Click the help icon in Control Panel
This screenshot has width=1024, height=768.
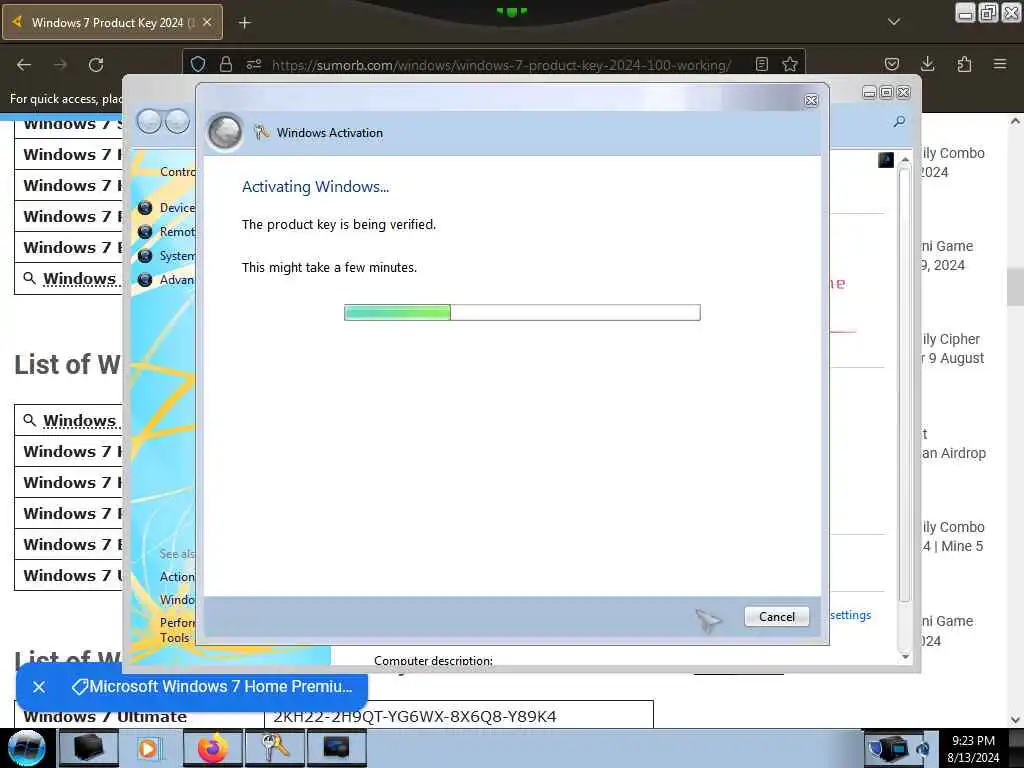click(886, 160)
